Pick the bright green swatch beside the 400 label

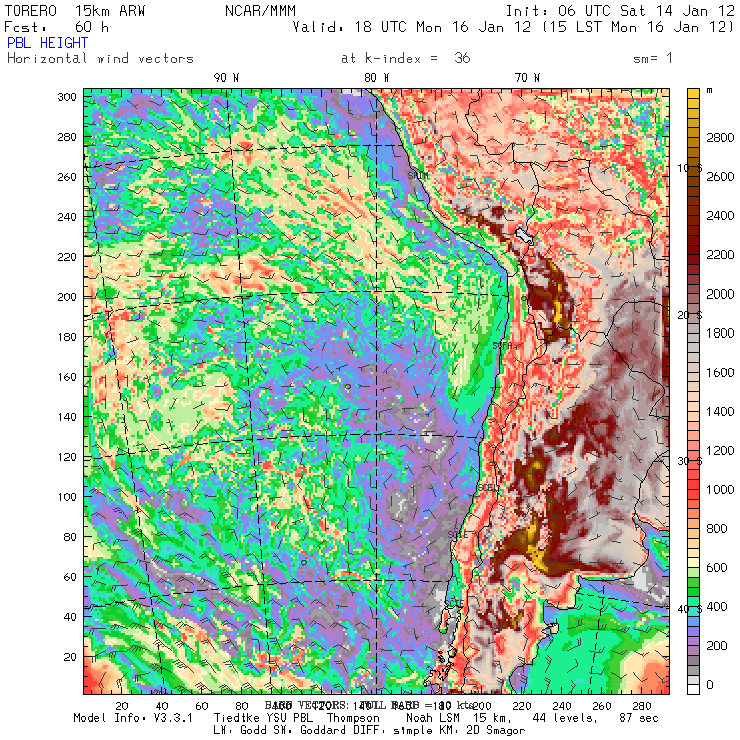693,602
